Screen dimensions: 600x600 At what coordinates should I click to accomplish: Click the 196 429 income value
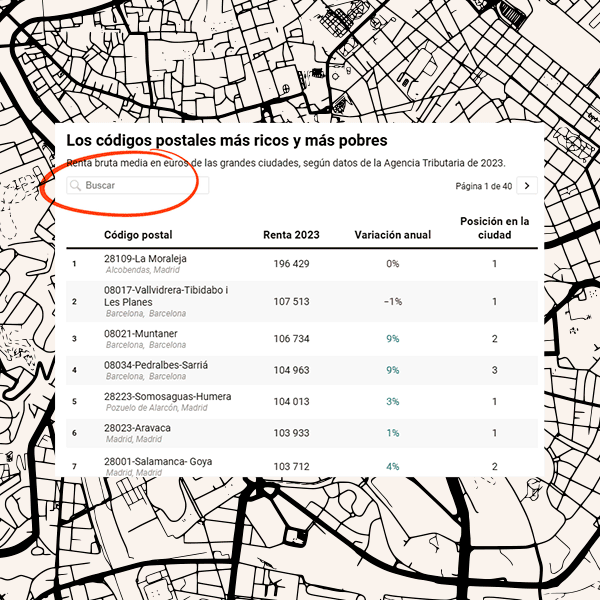pyautogui.click(x=291, y=264)
